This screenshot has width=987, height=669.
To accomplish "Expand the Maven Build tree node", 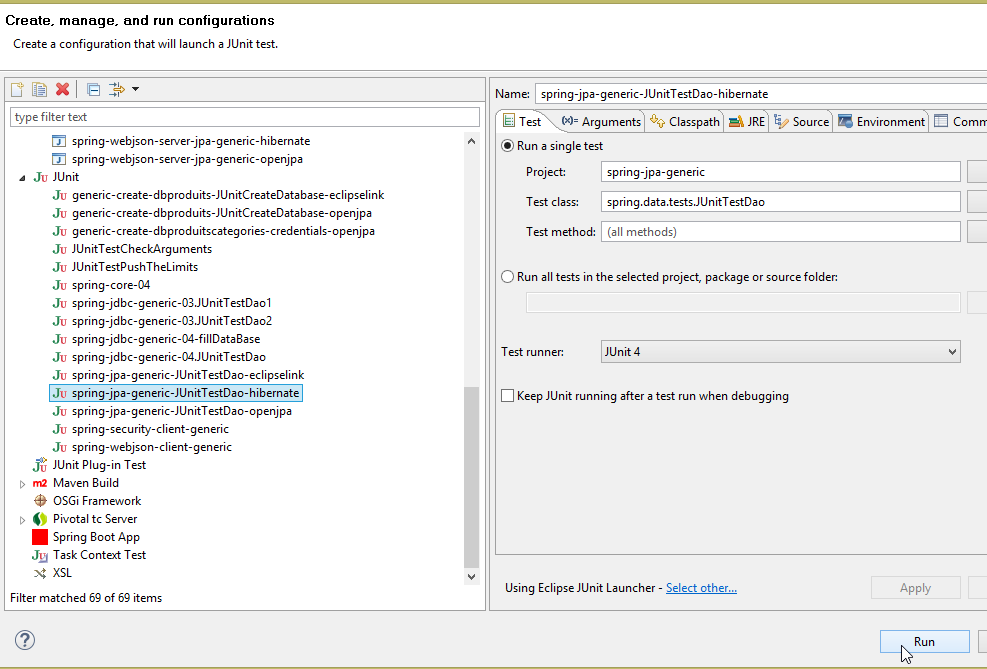I will [23, 484].
